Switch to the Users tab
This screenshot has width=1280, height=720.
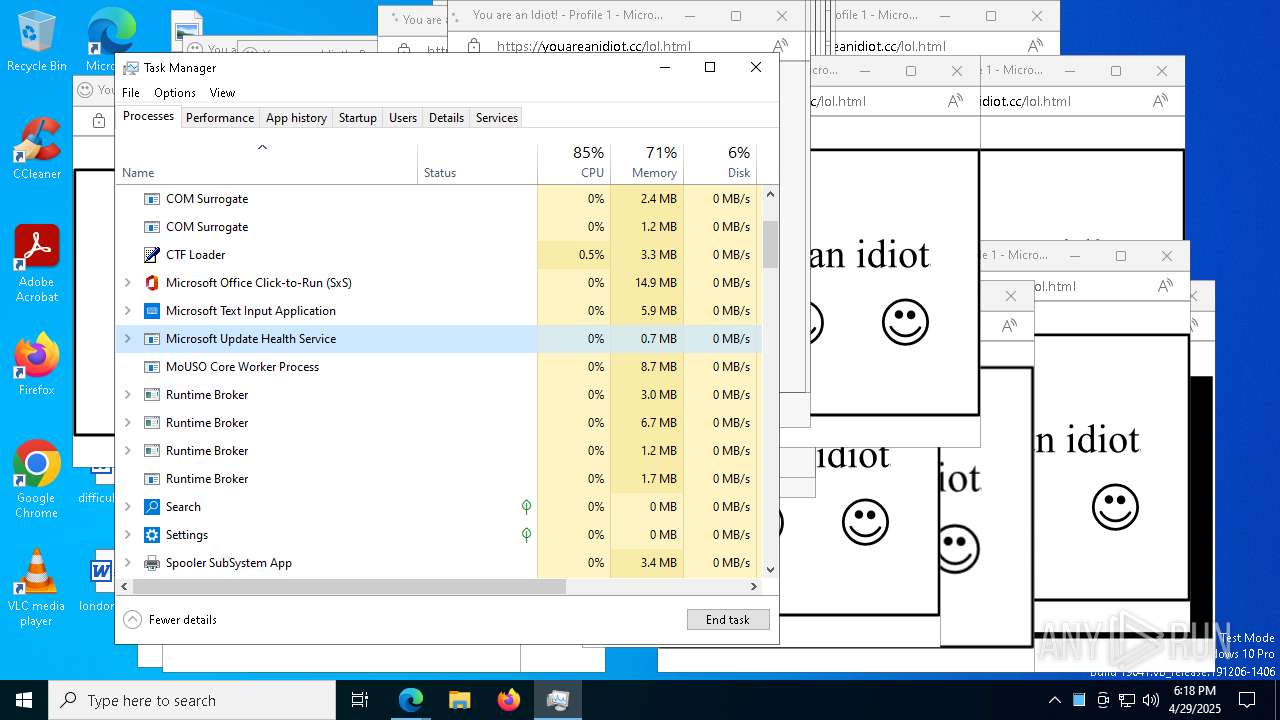(403, 118)
